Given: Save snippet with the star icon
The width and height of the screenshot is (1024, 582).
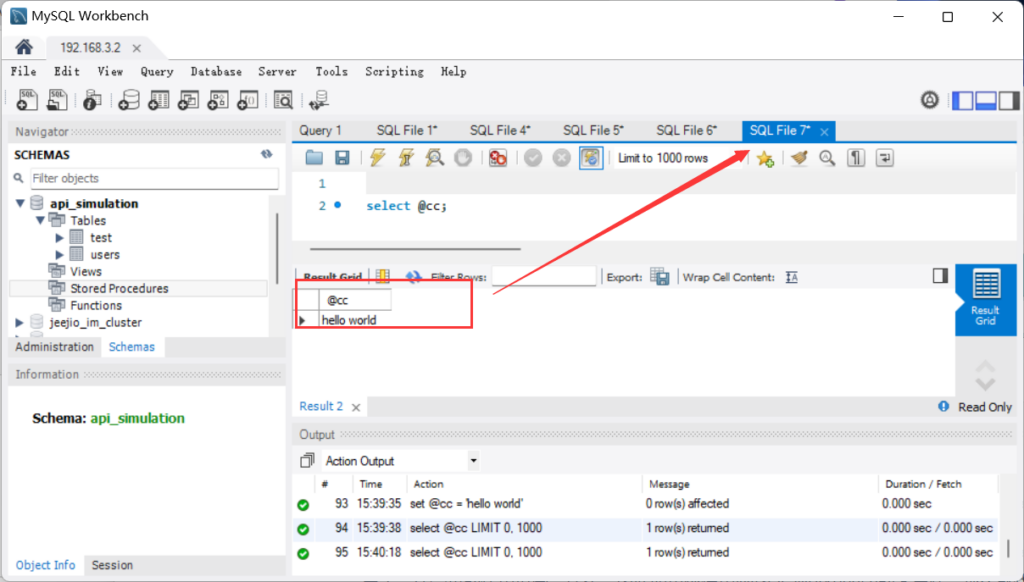Looking at the screenshot, I should [x=765, y=158].
